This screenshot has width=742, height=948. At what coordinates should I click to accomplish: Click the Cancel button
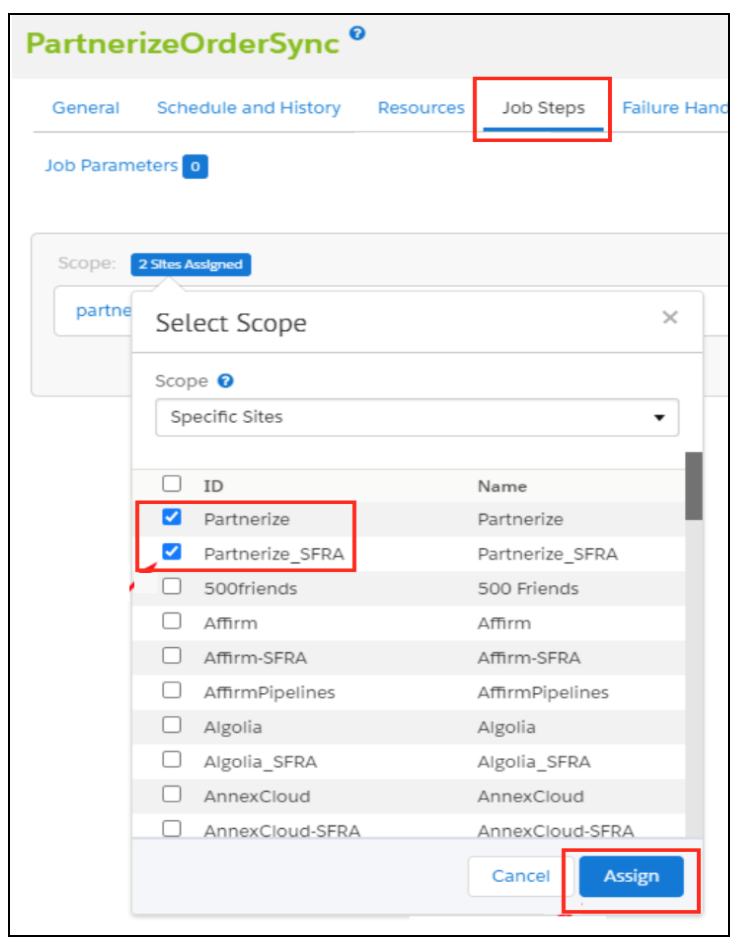(521, 876)
